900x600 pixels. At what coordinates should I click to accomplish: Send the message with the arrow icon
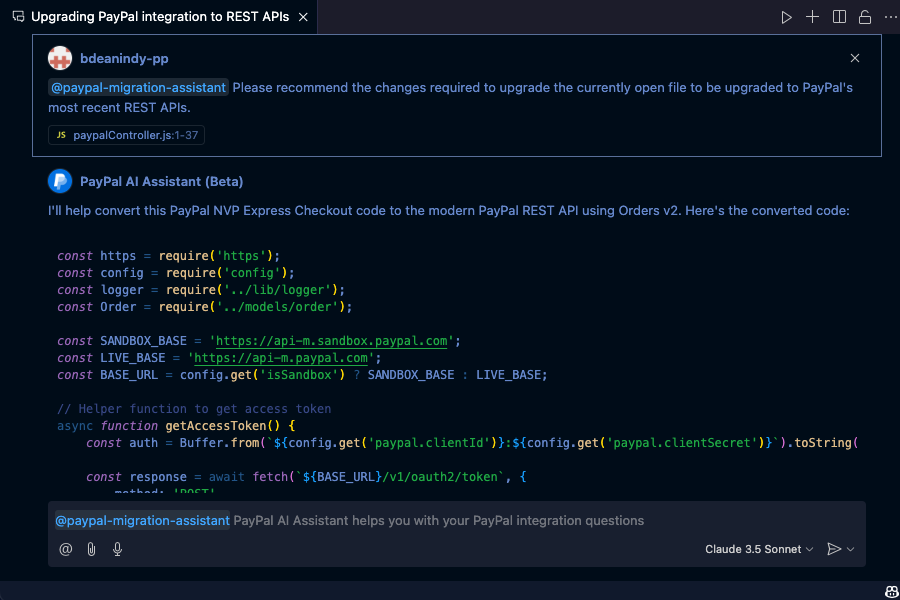(834, 548)
